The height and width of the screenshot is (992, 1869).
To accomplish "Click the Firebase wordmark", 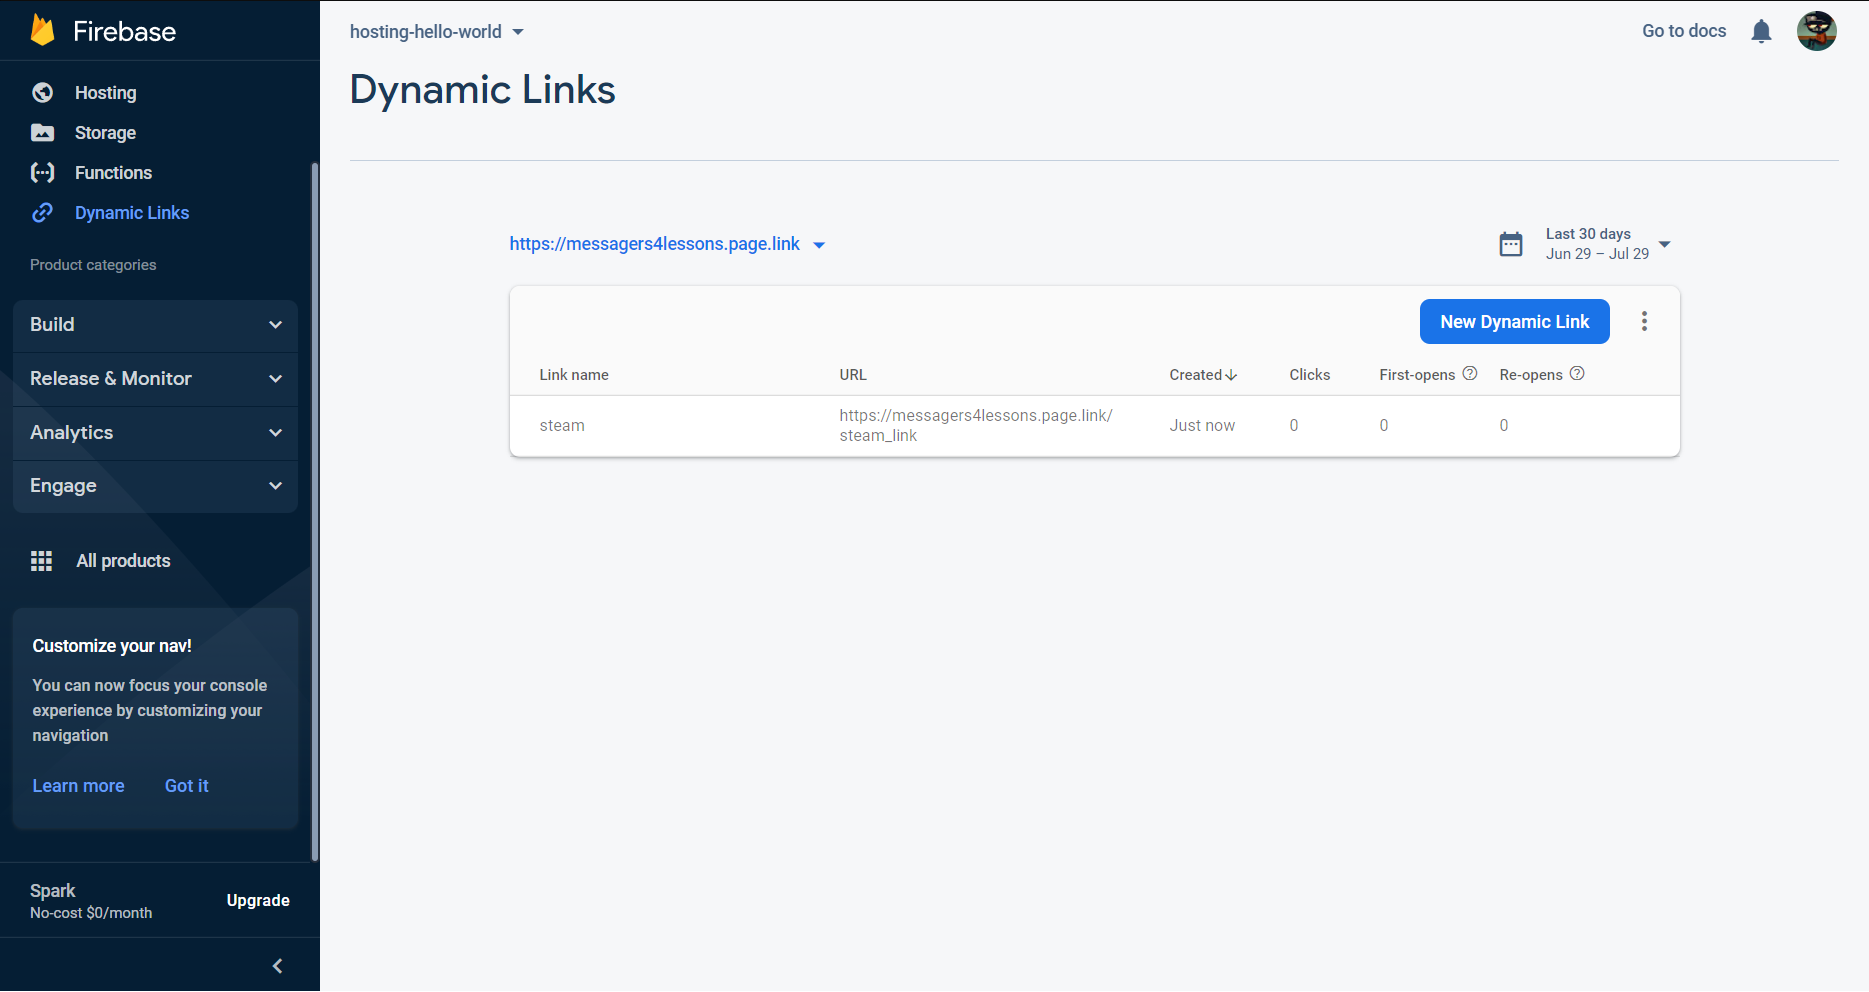I will 124,31.
